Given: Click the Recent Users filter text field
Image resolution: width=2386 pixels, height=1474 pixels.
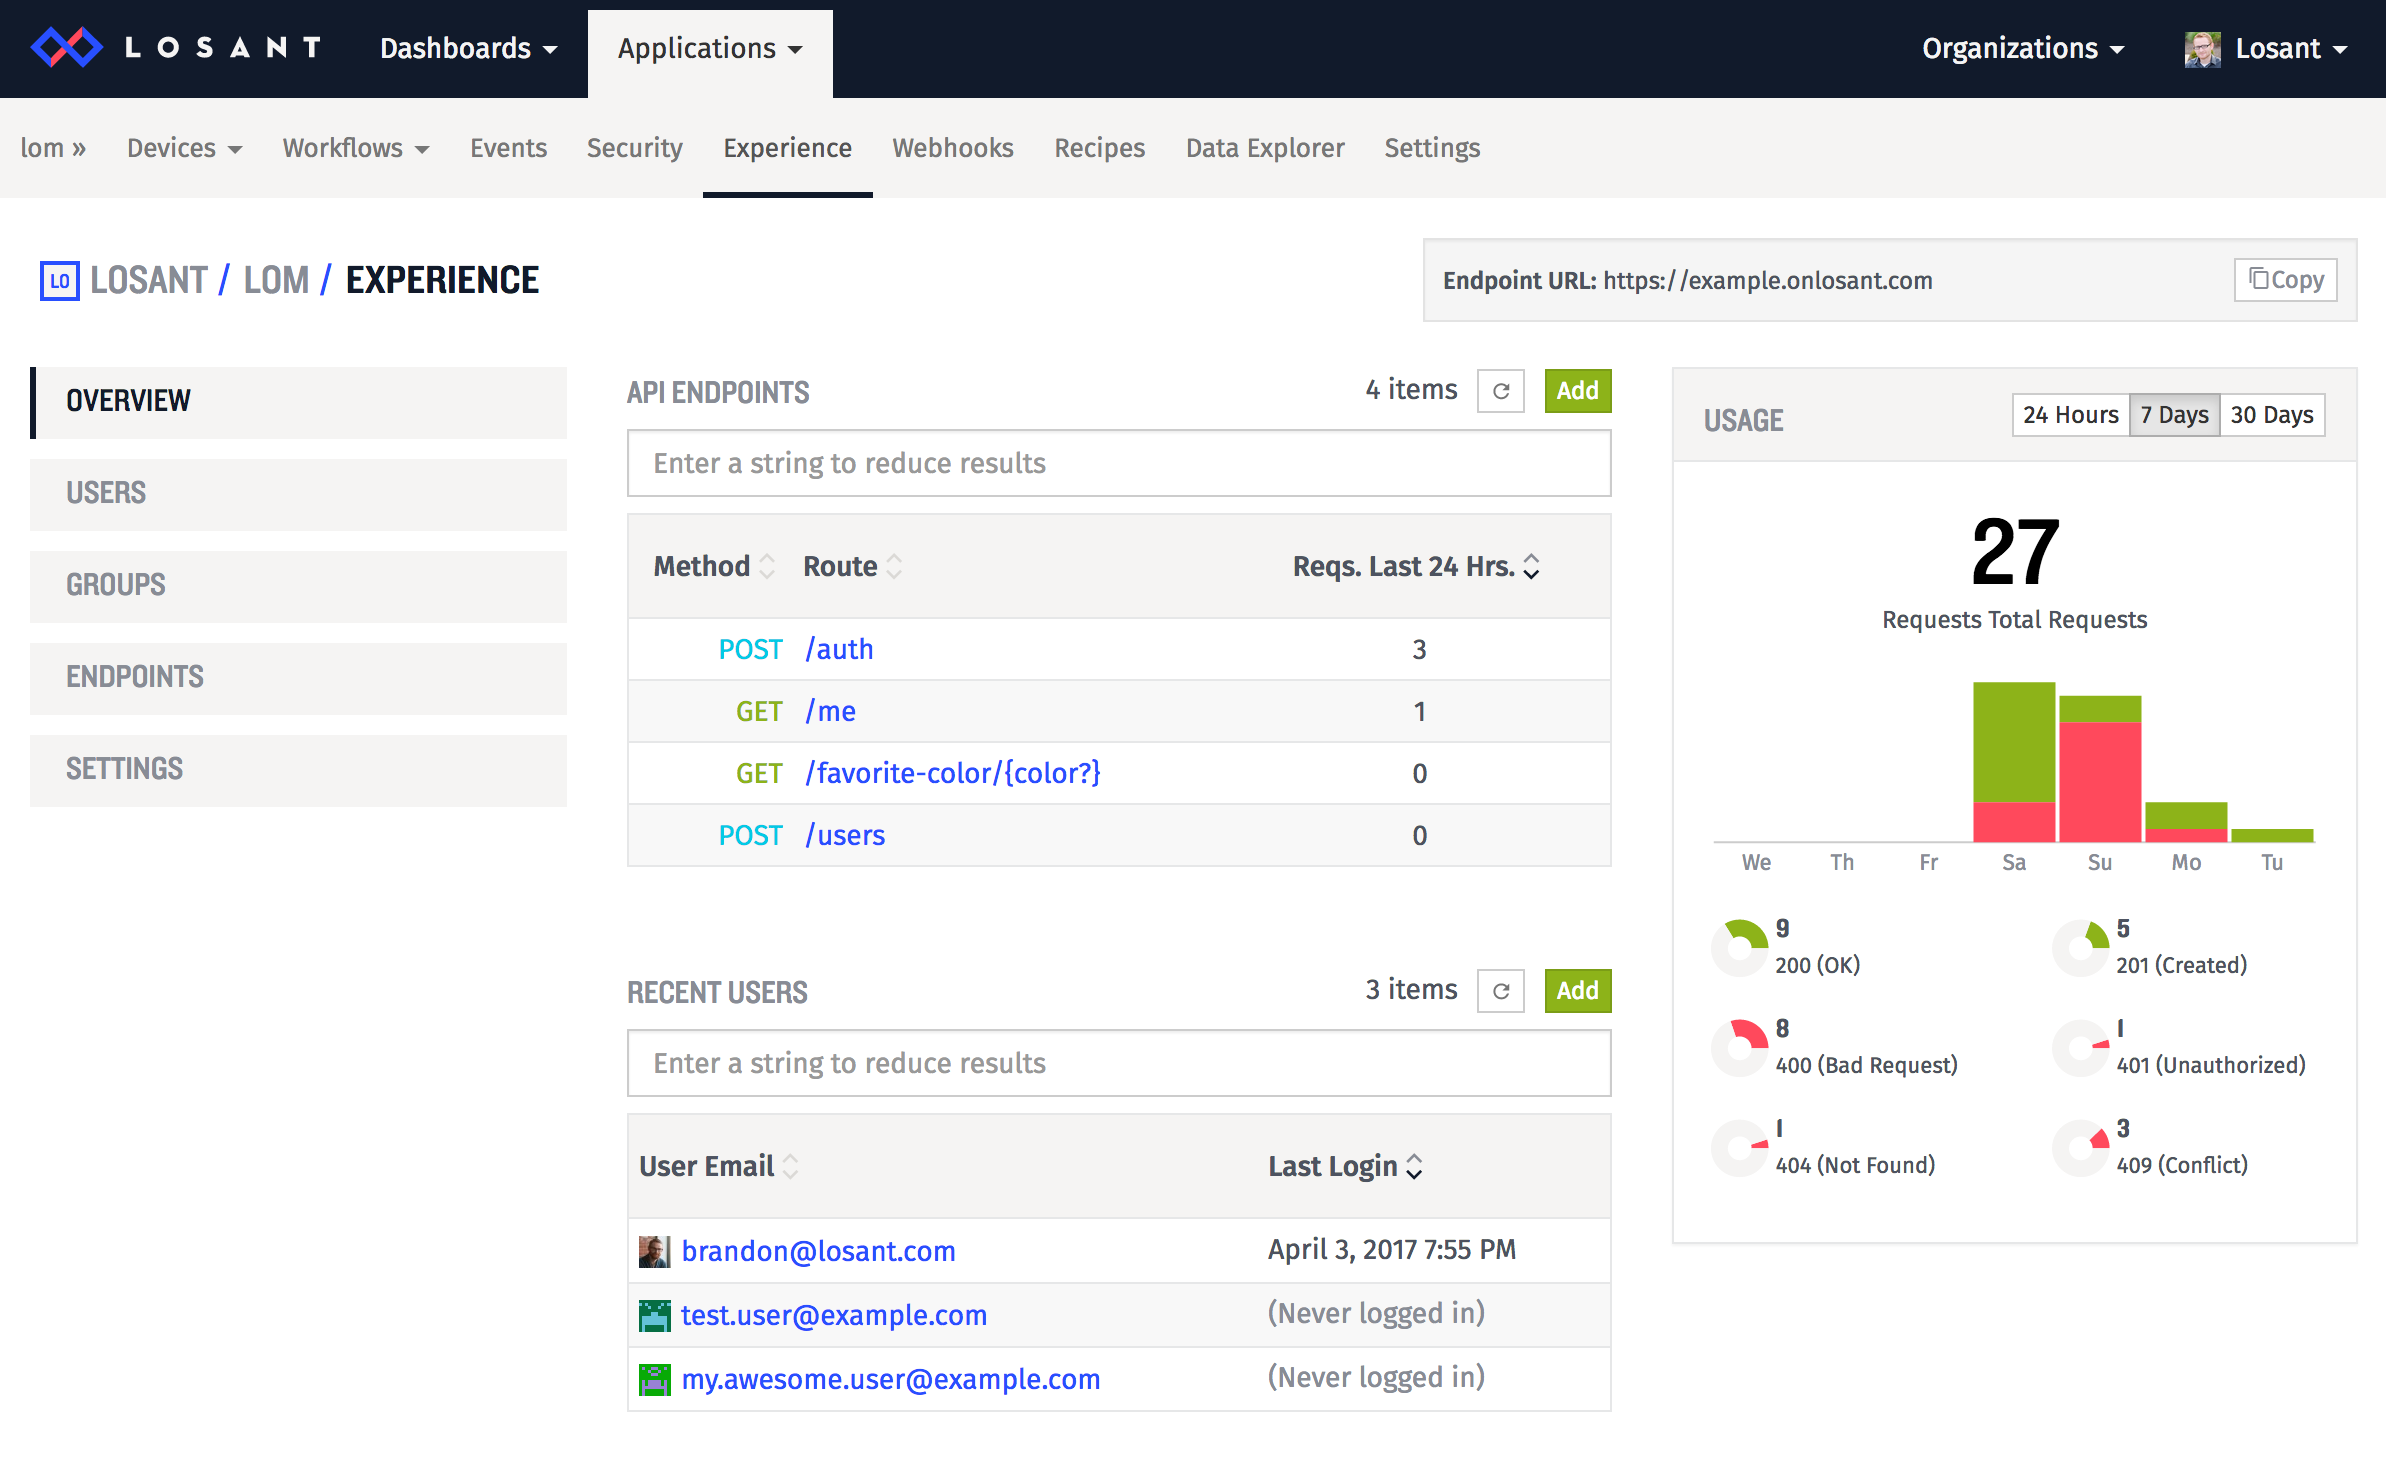Looking at the screenshot, I should (1118, 1063).
